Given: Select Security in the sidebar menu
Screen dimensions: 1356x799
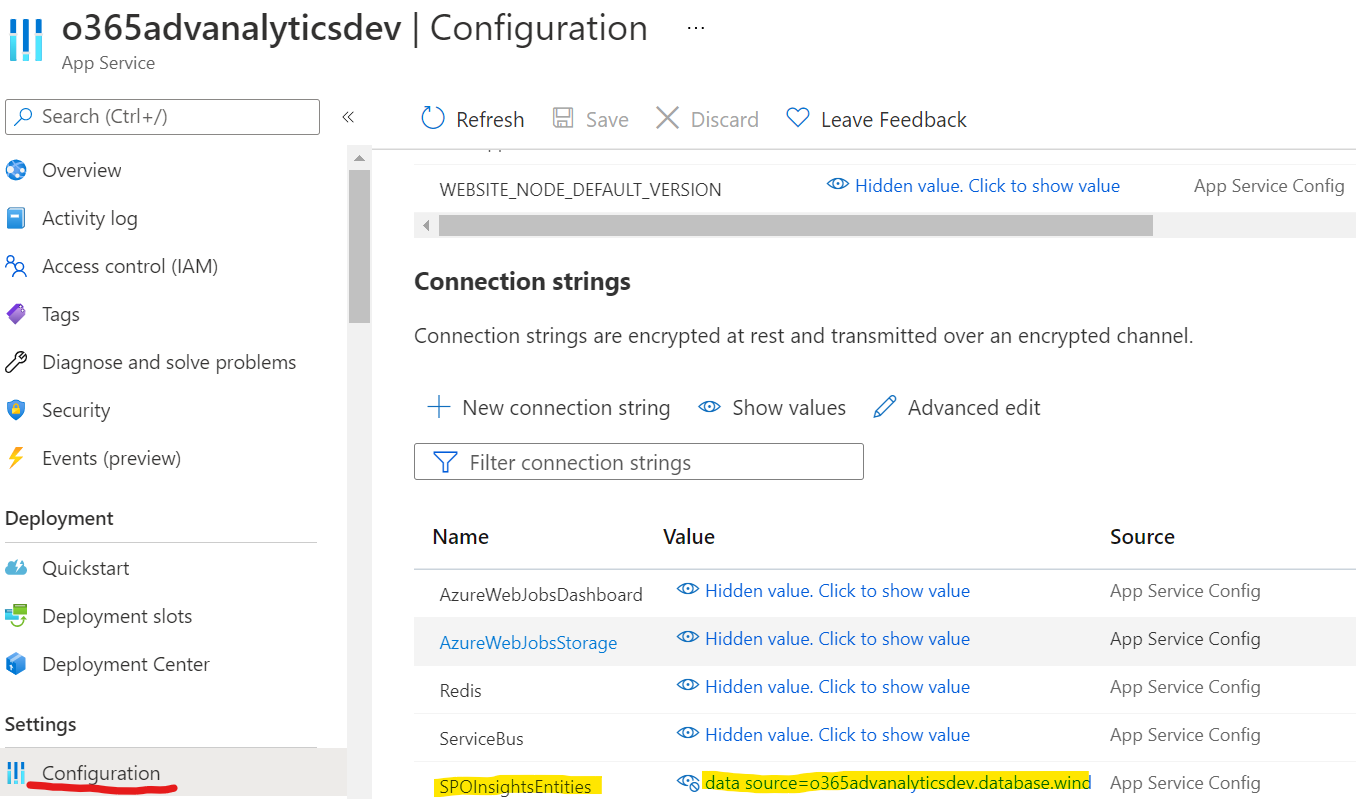Looking at the screenshot, I should point(76,410).
